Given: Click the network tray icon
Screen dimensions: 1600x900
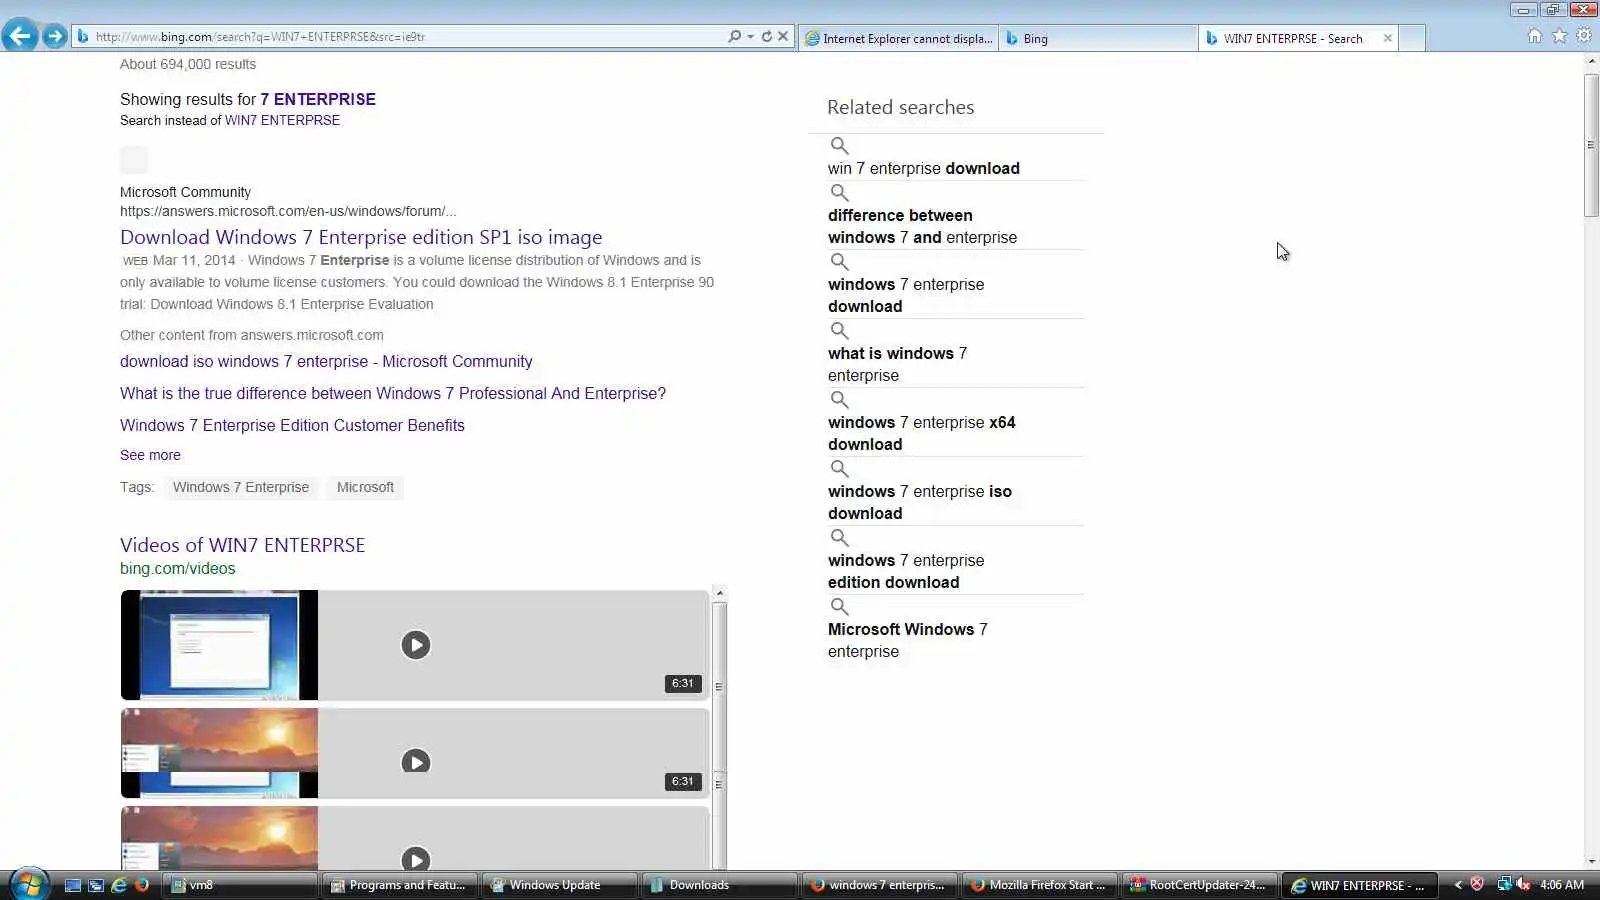Looking at the screenshot, I should pos(1504,884).
